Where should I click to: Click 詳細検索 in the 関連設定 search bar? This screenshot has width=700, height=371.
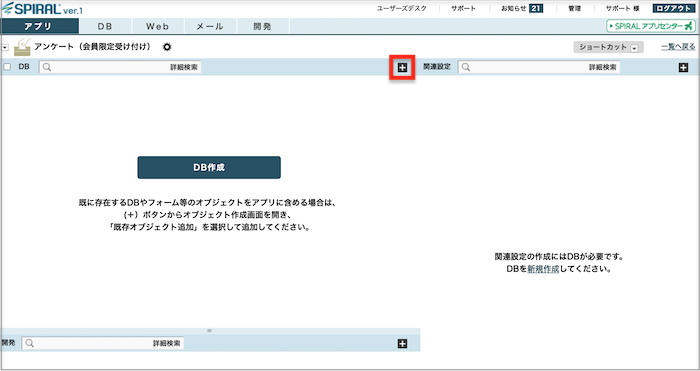602,67
